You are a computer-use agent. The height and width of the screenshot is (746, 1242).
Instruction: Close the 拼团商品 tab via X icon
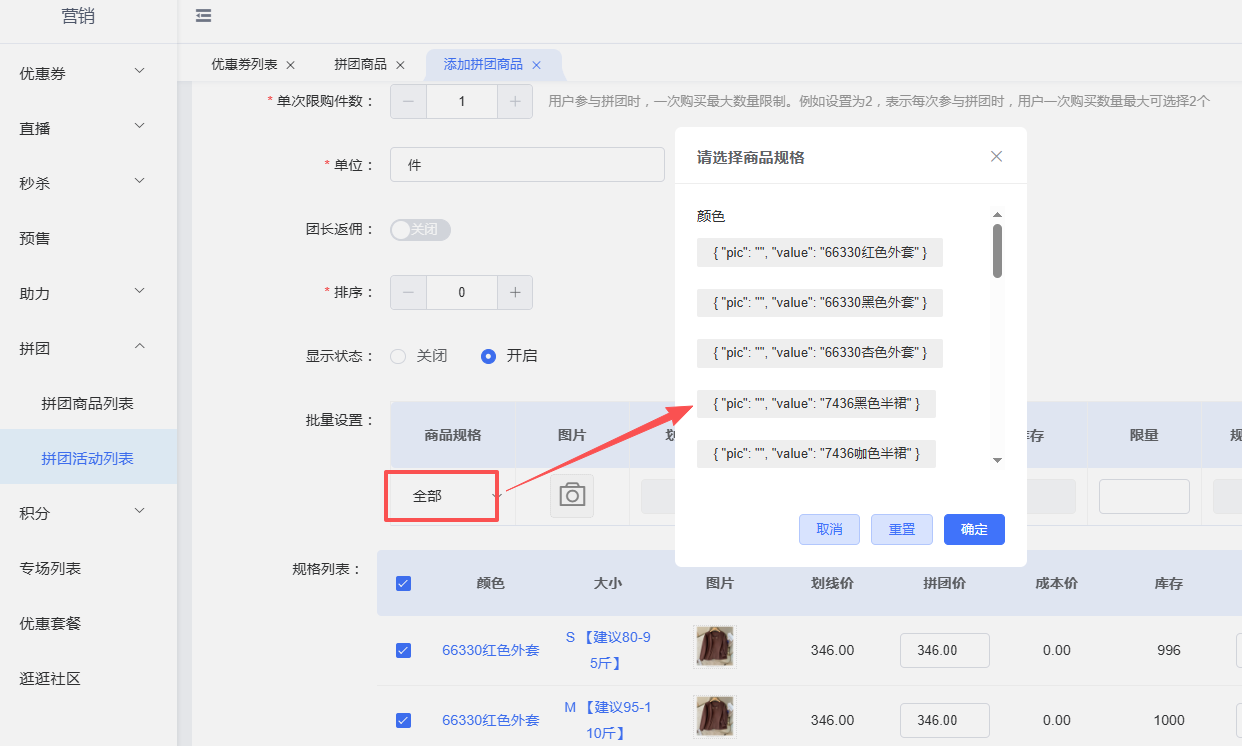(400, 65)
